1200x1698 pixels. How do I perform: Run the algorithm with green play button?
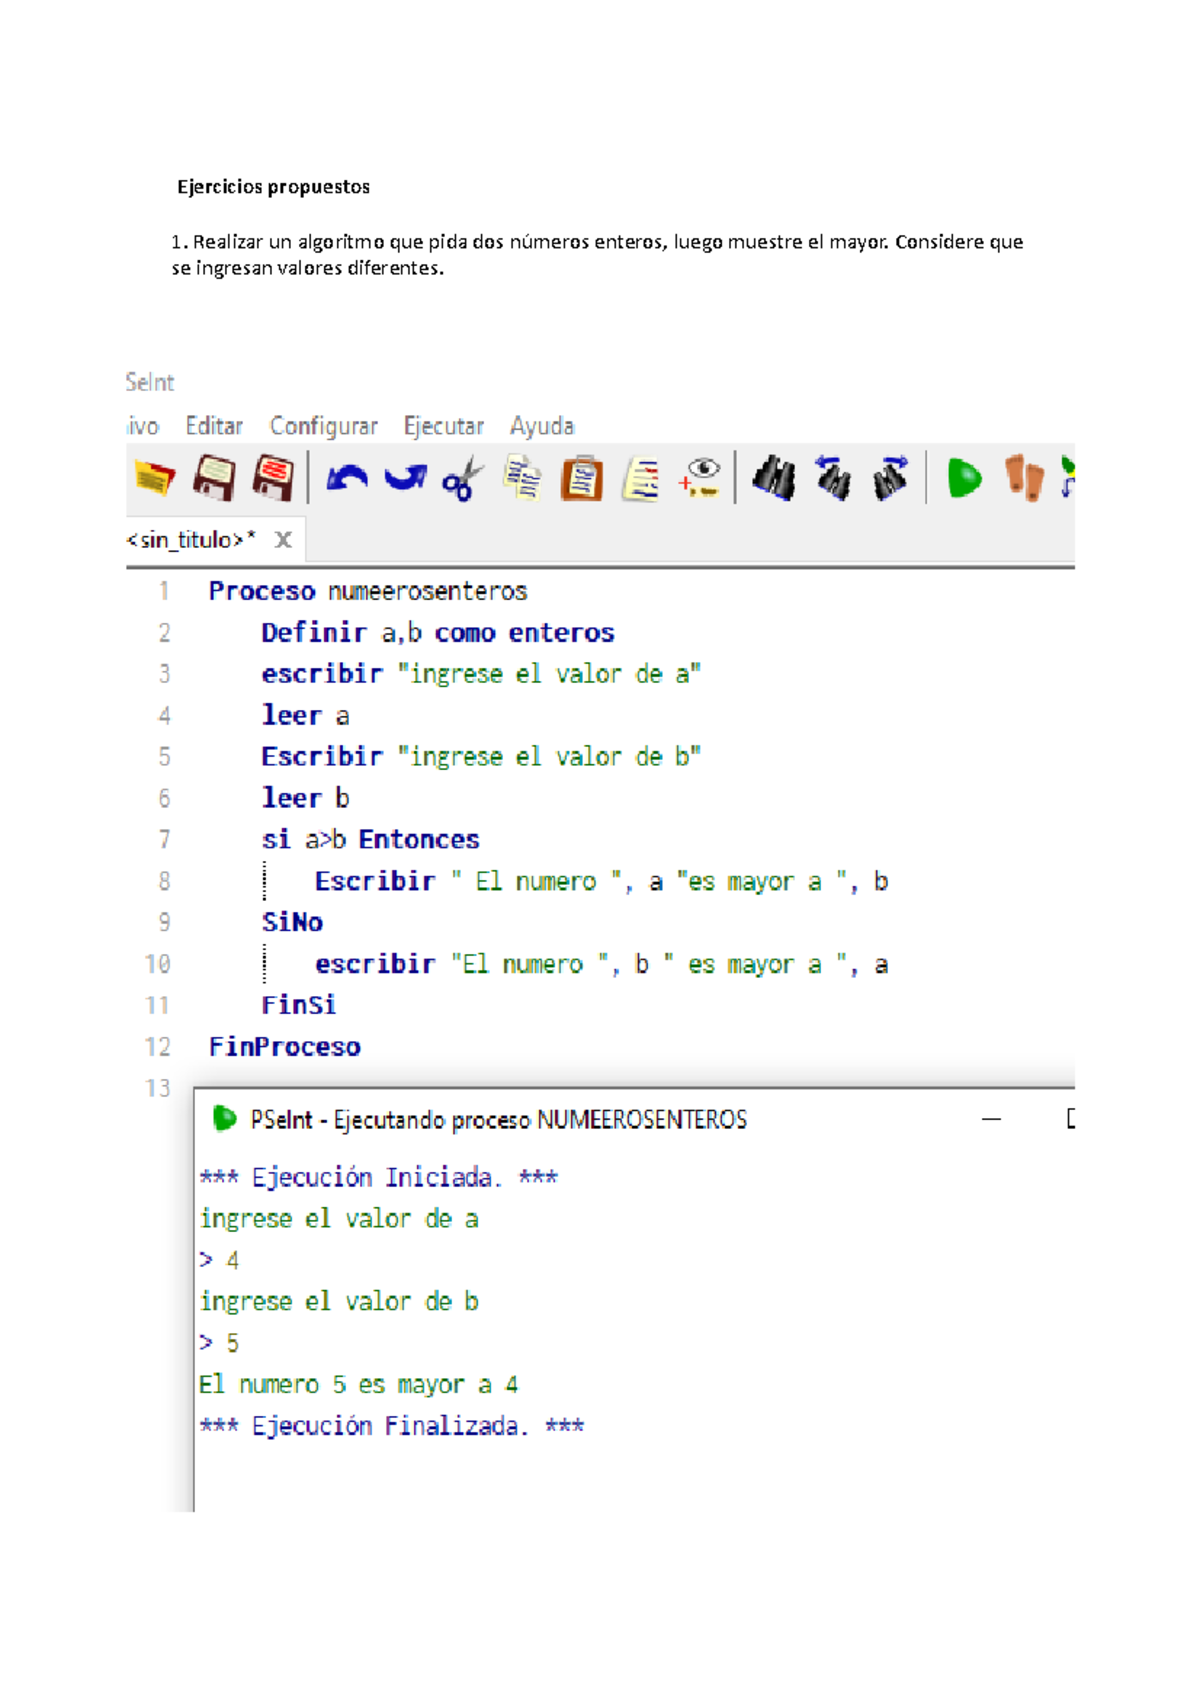tap(964, 478)
